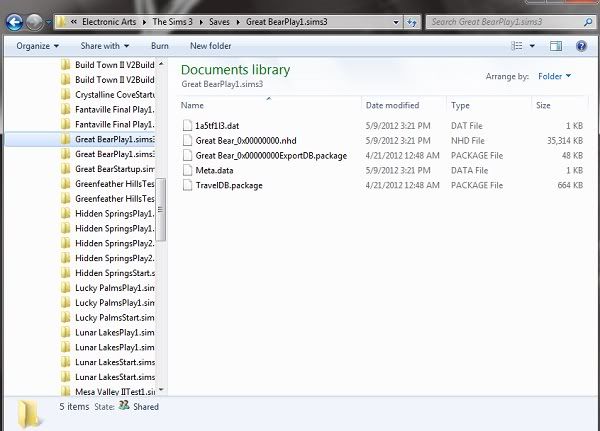600x431 pixels.
Task: Click the 48 KB size cell
Action: pyautogui.click(x=572, y=155)
